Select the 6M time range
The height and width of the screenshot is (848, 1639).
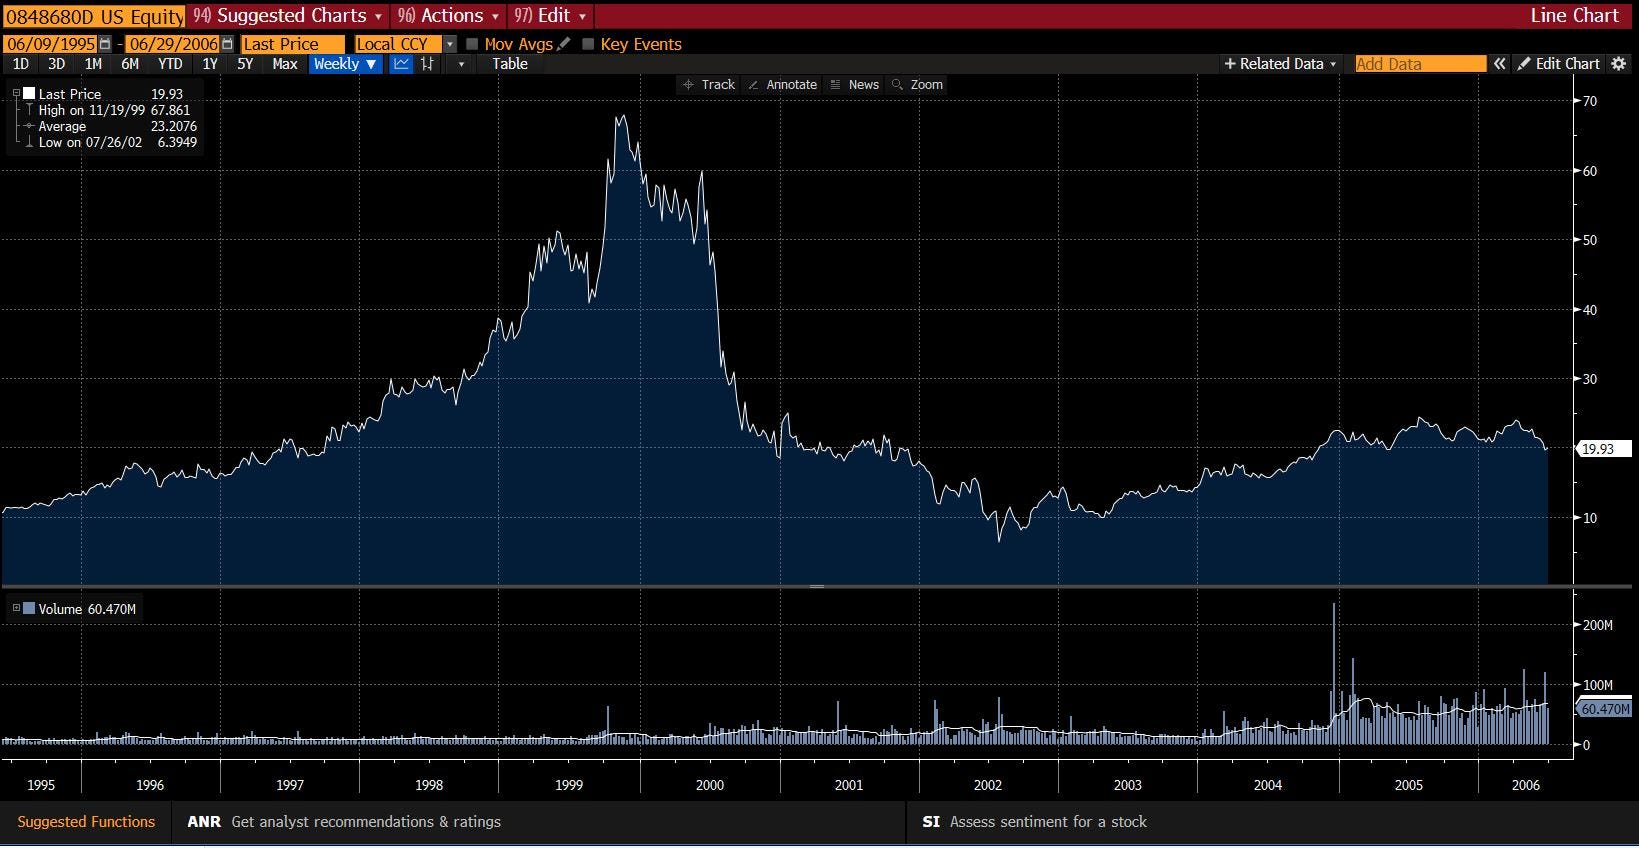click(130, 64)
